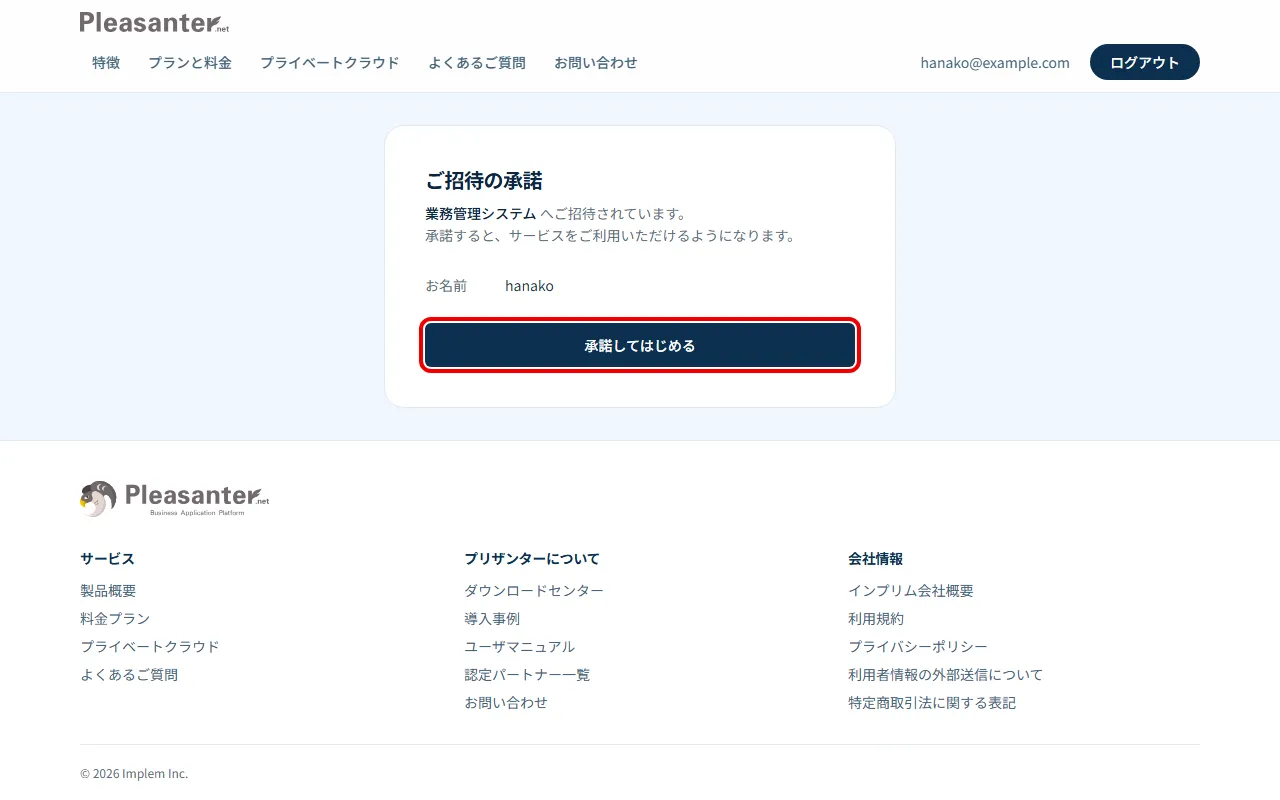Image resolution: width=1280 pixels, height=800 pixels.
Task: Click the hanako name value in the card
Action: click(x=529, y=286)
